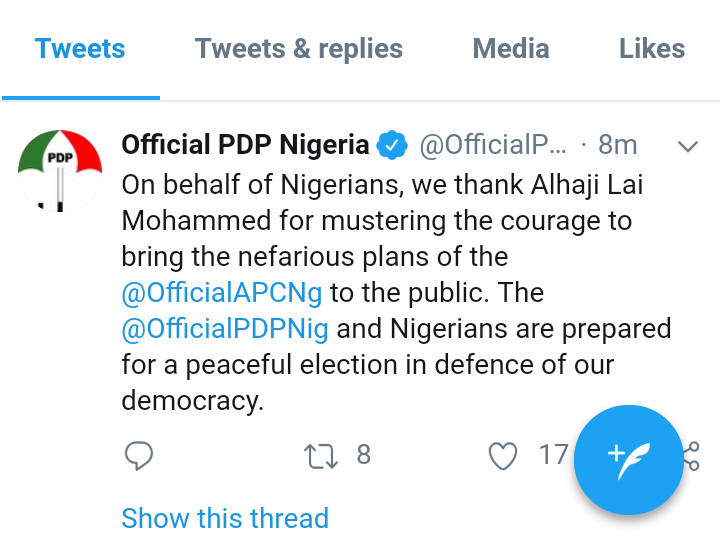Click the Official PDP Nigeria account name
Viewport: 720px width, 546px height.
[245, 145]
